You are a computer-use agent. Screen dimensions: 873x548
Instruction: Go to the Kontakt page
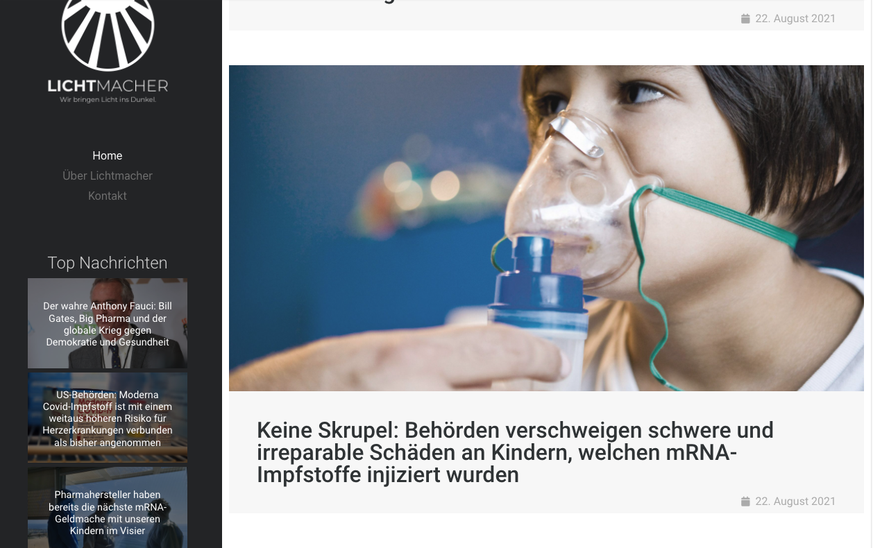tap(107, 196)
